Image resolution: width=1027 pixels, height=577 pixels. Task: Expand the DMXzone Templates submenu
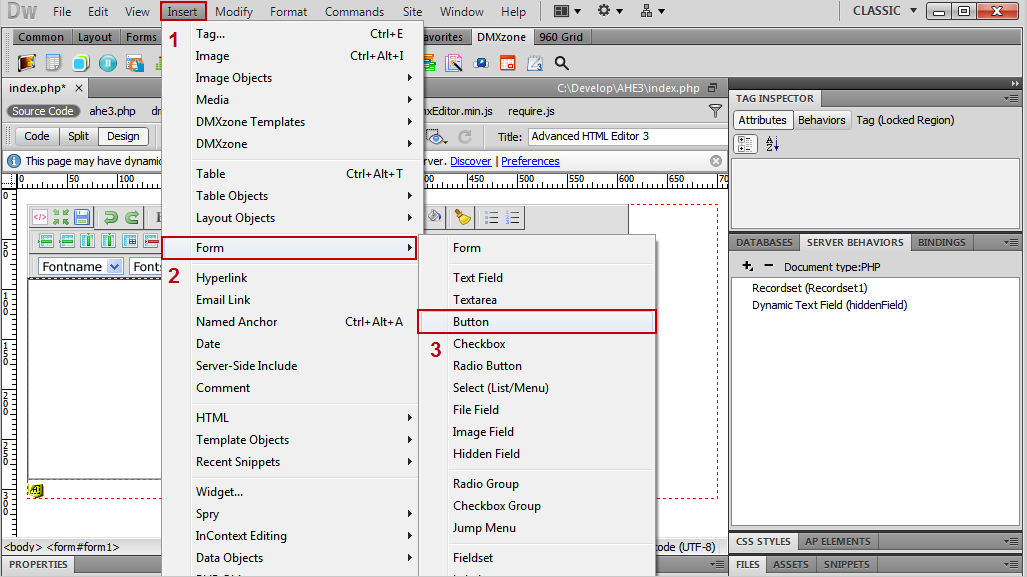pos(289,122)
